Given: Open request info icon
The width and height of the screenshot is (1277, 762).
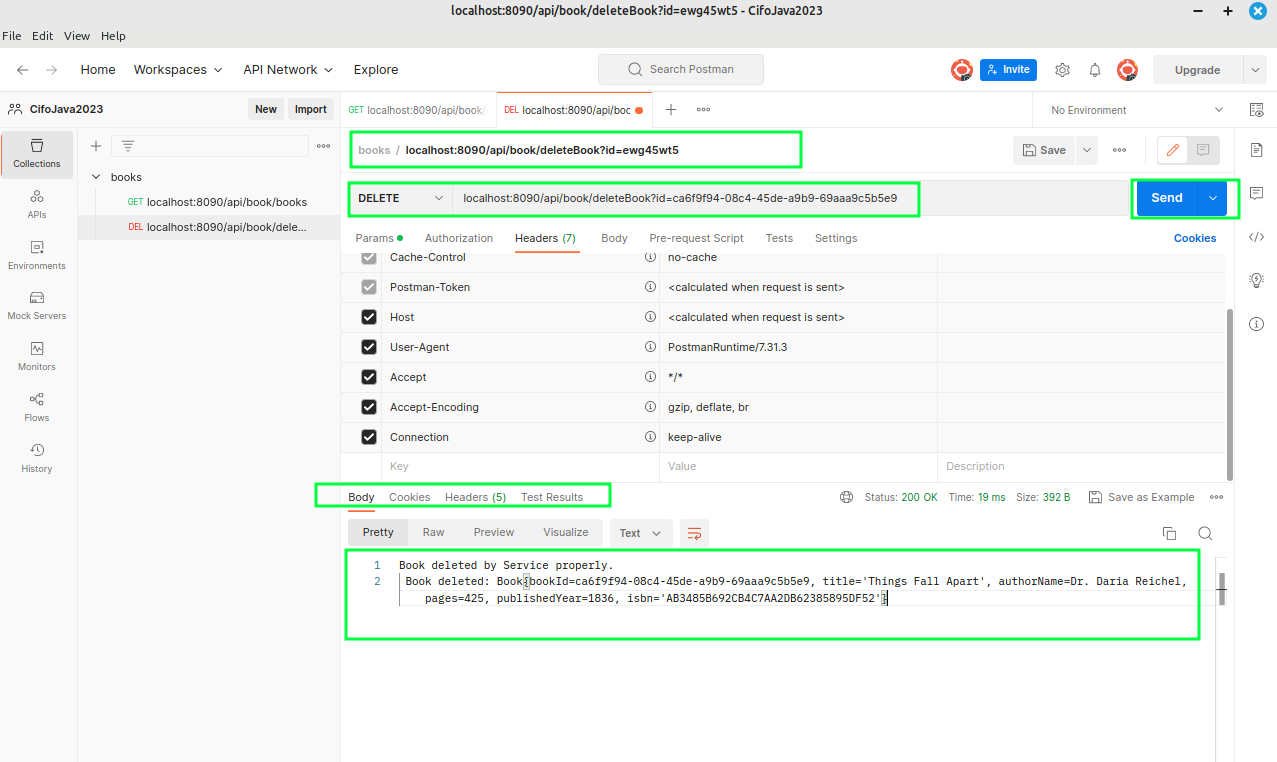Looking at the screenshot, I should [x=1257, y=324].
